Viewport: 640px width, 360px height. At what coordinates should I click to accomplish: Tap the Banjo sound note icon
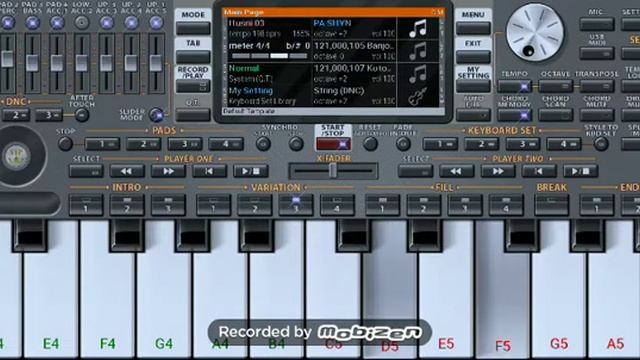[418, 51]
